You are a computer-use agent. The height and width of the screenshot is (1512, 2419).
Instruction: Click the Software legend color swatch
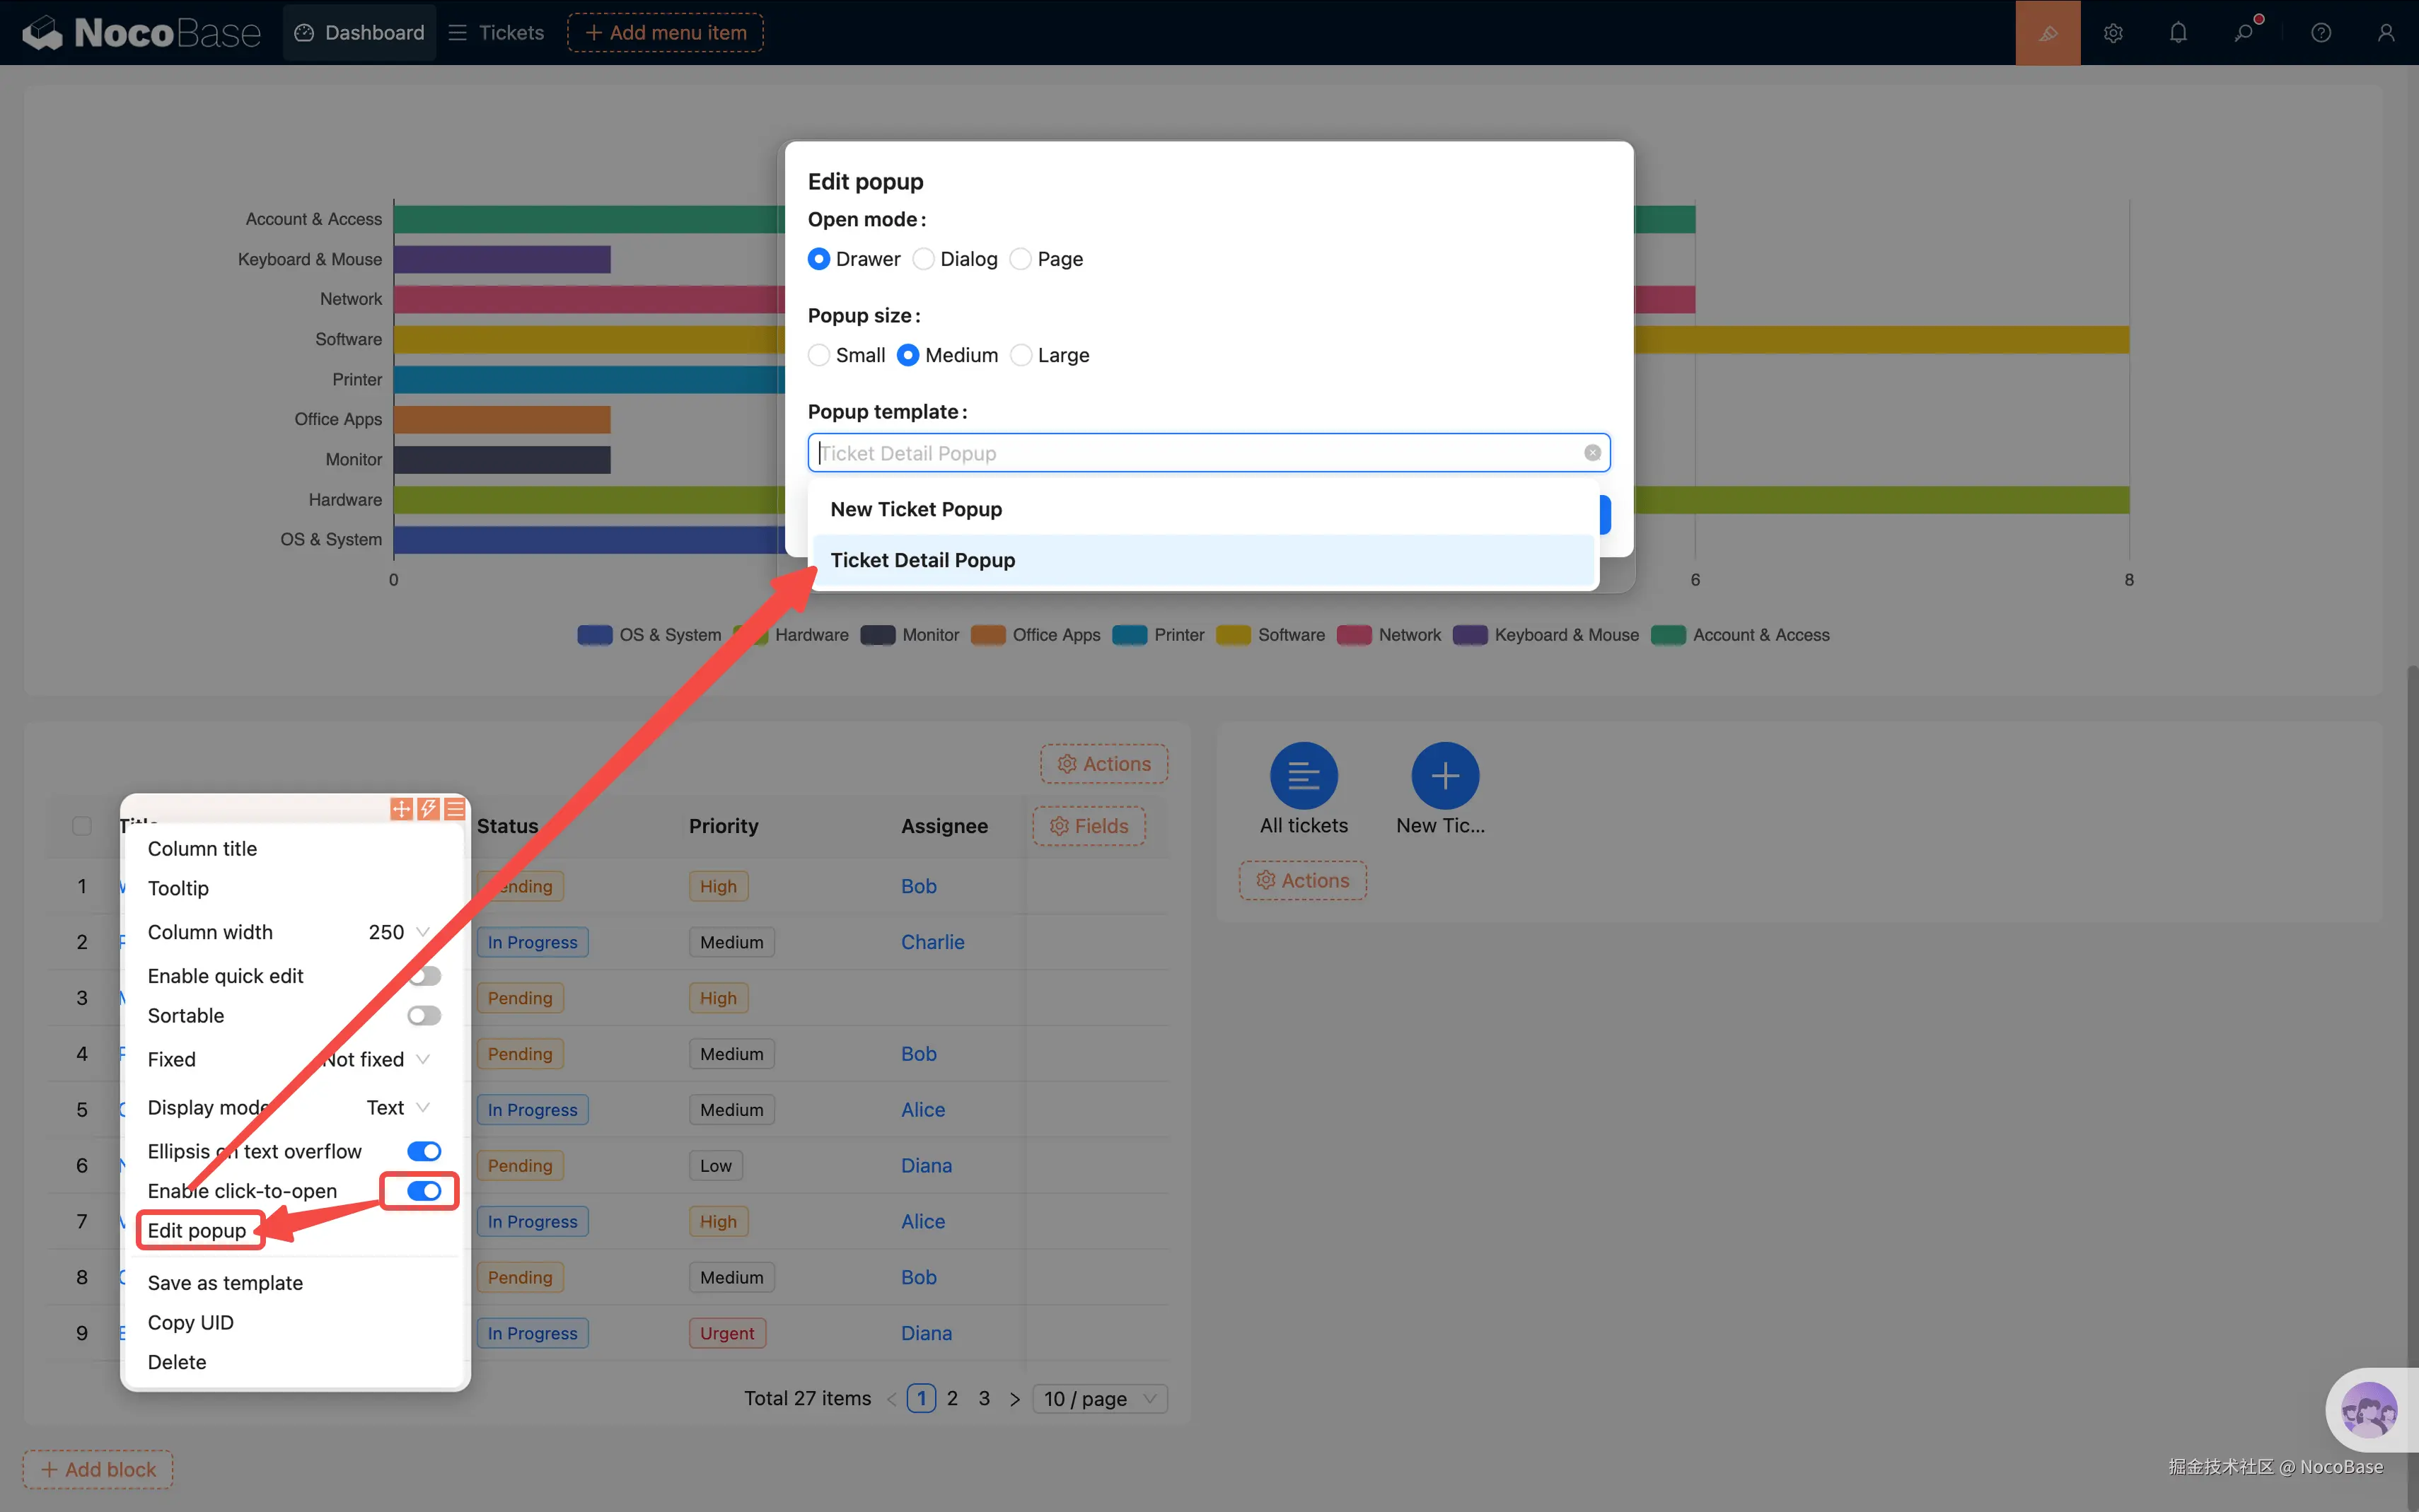point(1233,635)
